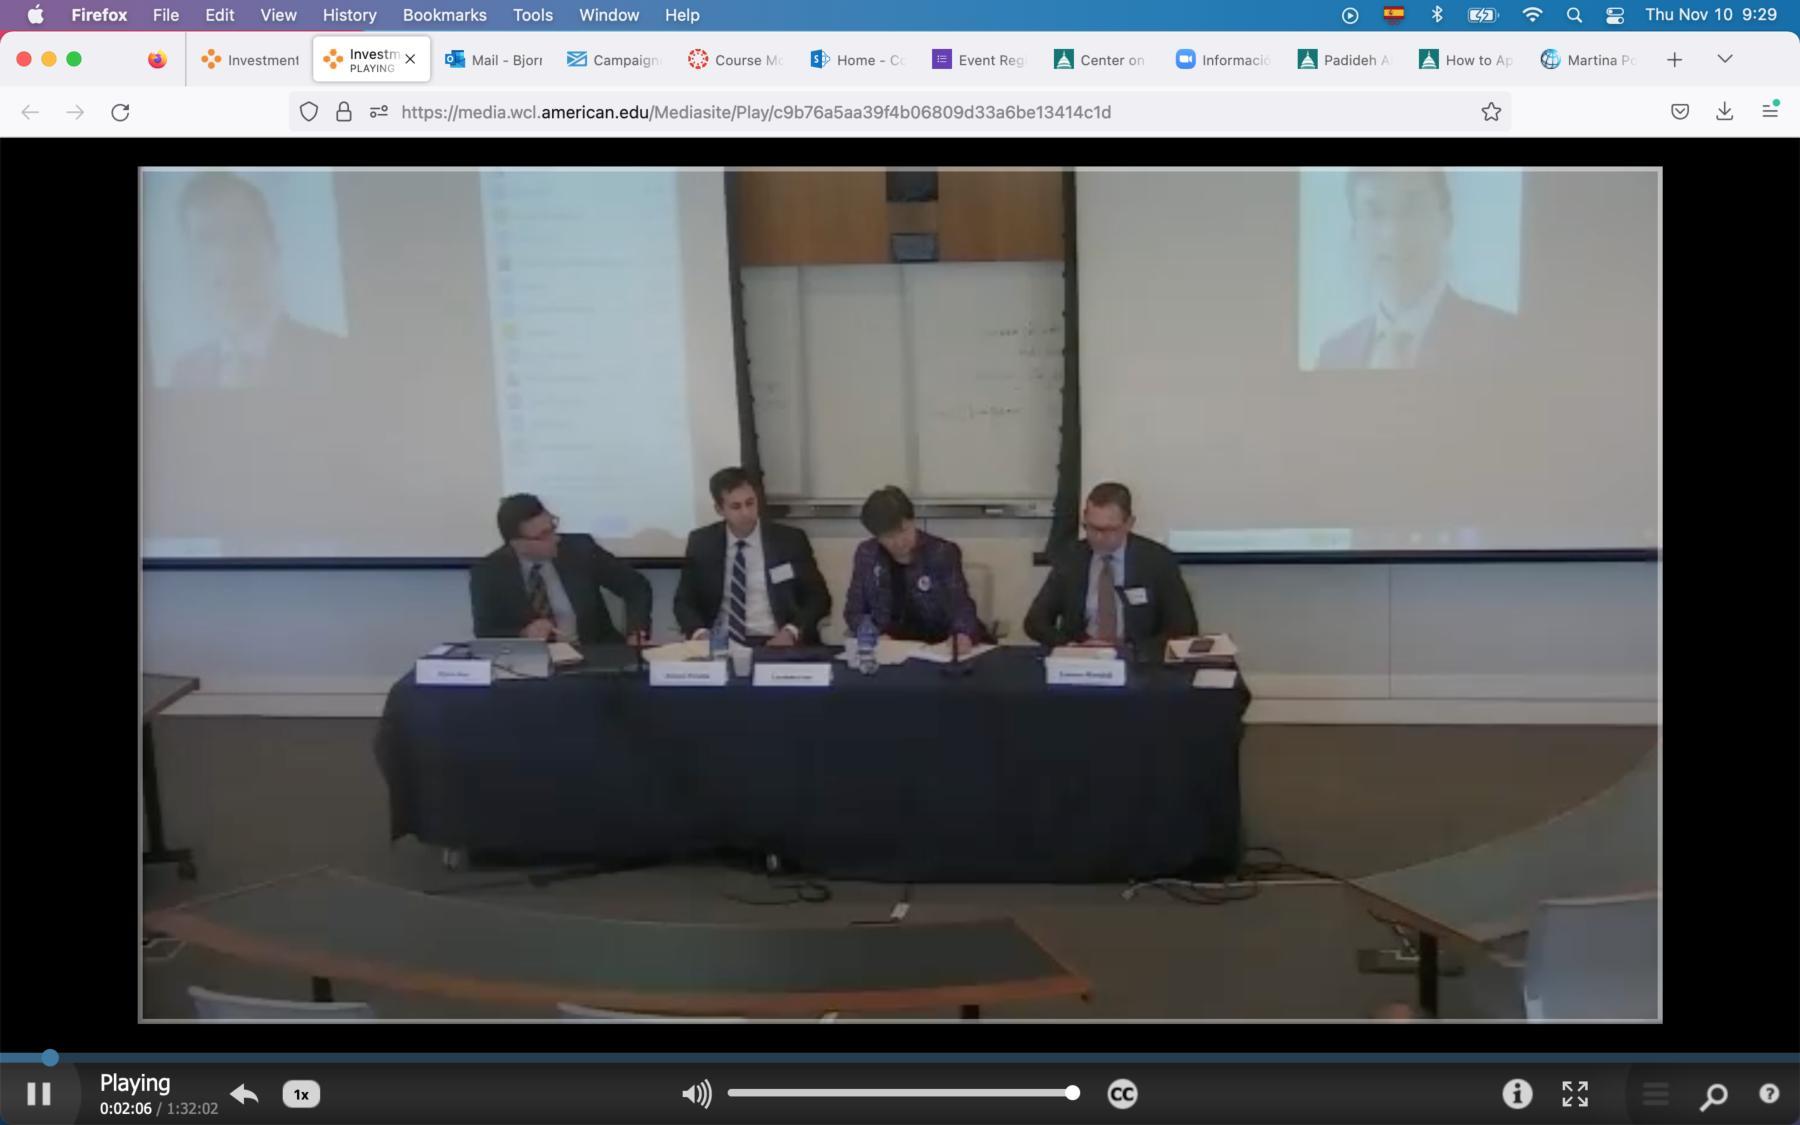The image size is (1800, 1125).
Task: Open the Firefox application menu
Action: 1772,111
